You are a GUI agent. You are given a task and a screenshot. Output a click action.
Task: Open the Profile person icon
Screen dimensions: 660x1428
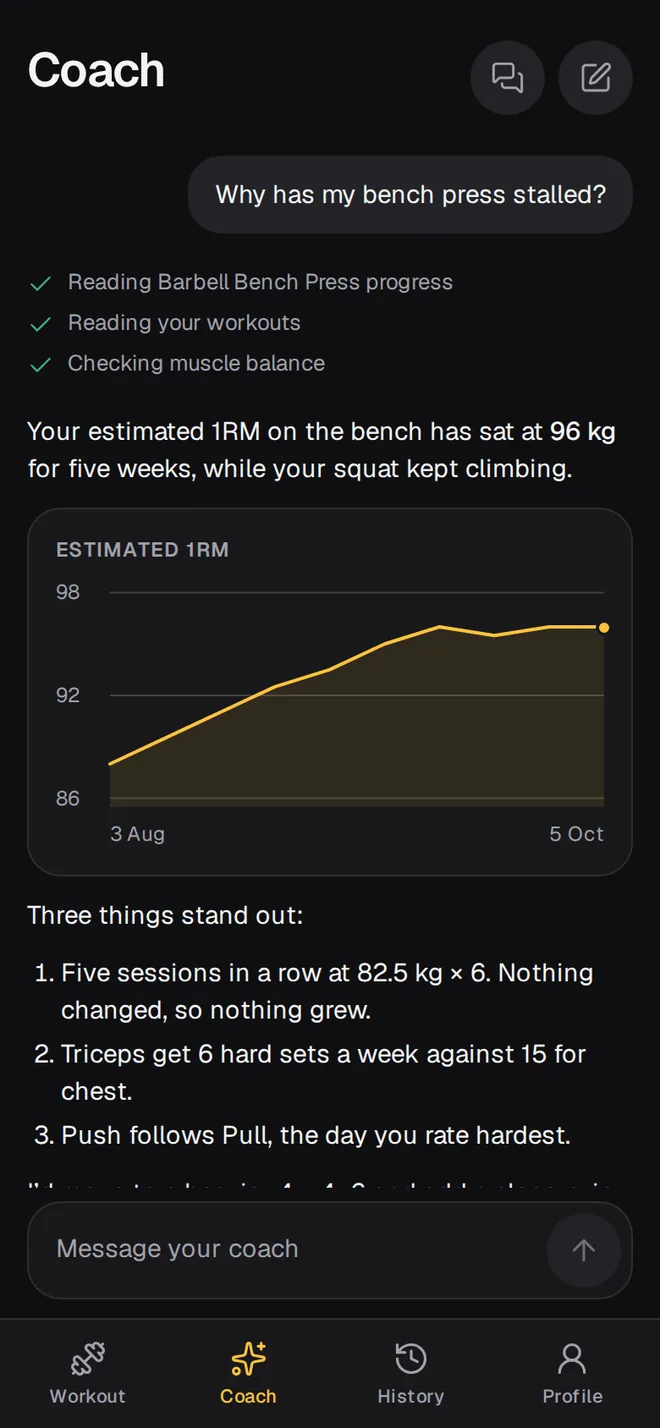(x=572, y=1359)
